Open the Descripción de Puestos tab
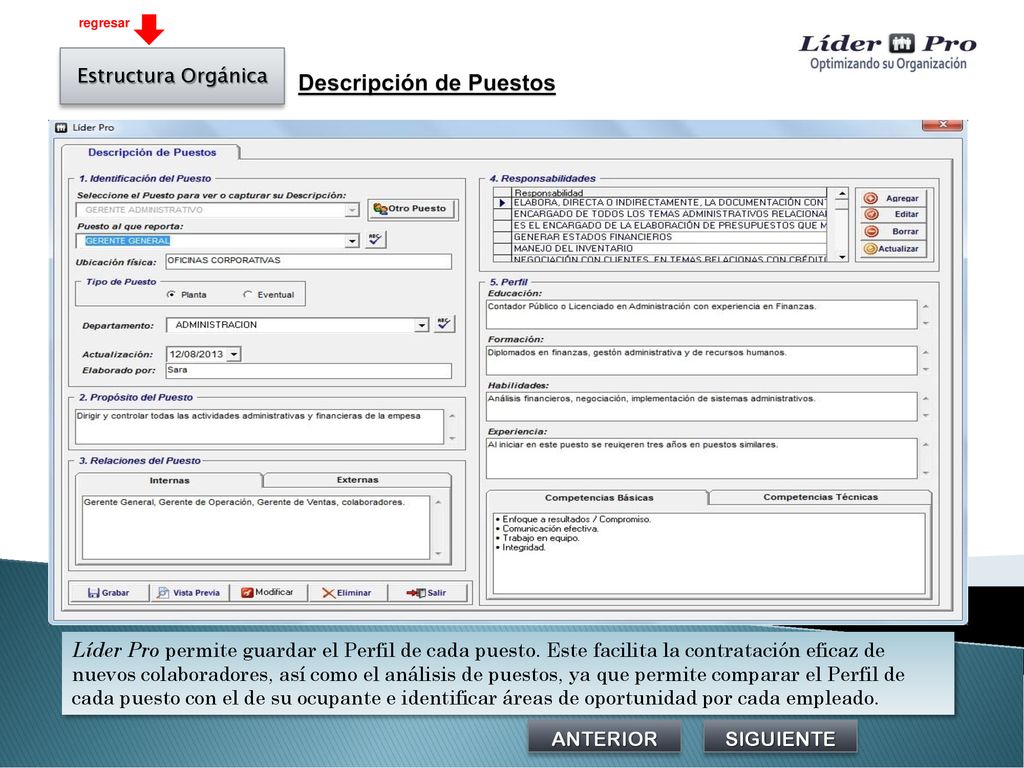The image size is (1024, 768). pyautogui.click(x=152, y=152)
